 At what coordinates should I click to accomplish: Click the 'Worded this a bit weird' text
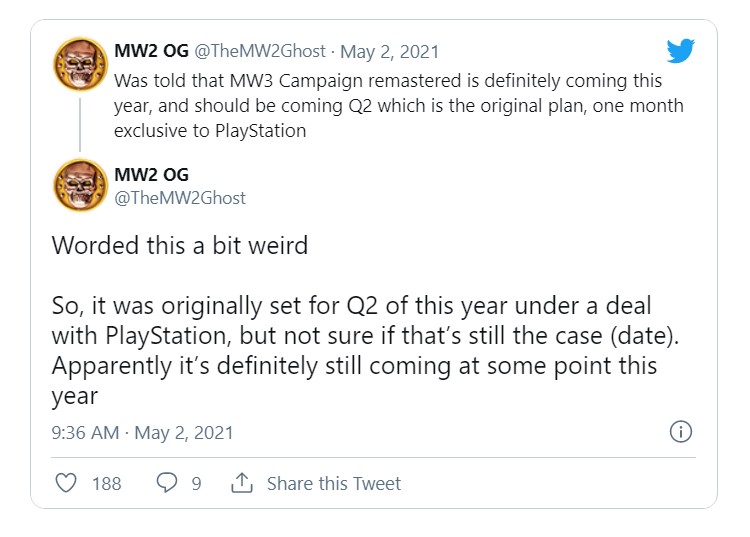coord(181,245)
